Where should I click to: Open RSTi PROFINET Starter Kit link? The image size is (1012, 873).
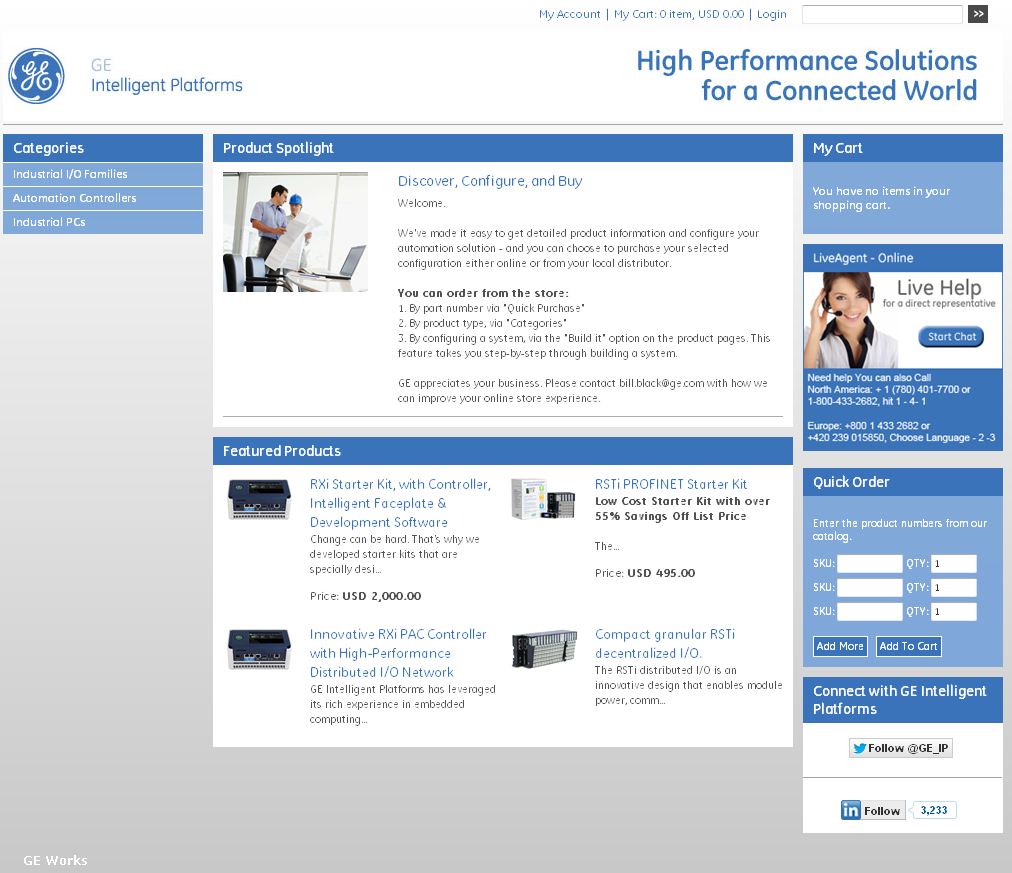click(671, 484)
